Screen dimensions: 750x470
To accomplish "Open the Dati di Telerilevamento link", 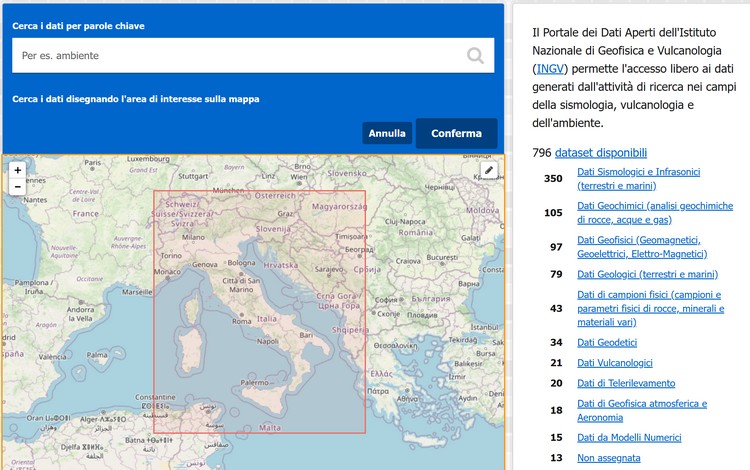I will 626,383.
